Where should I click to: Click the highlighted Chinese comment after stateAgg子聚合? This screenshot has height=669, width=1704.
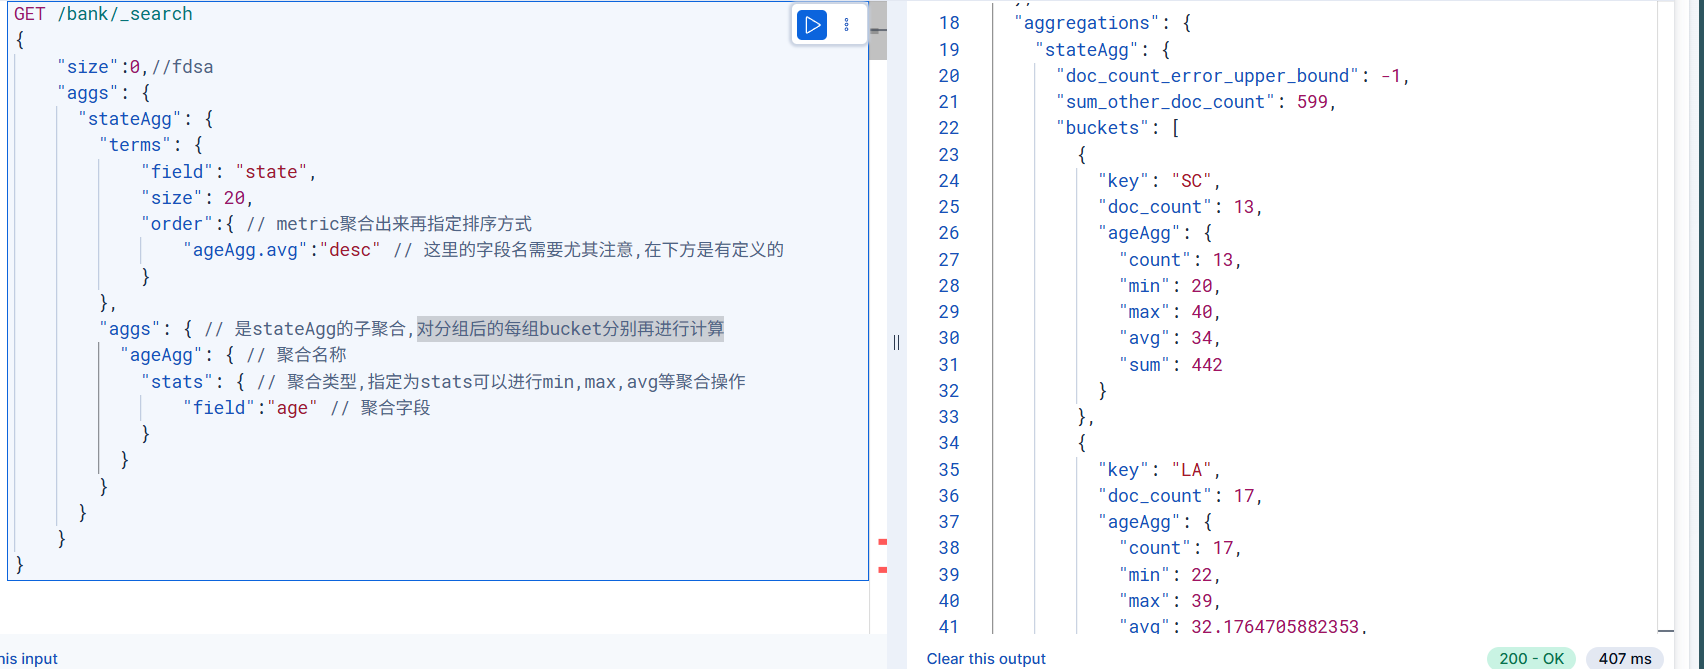point(570,329)
